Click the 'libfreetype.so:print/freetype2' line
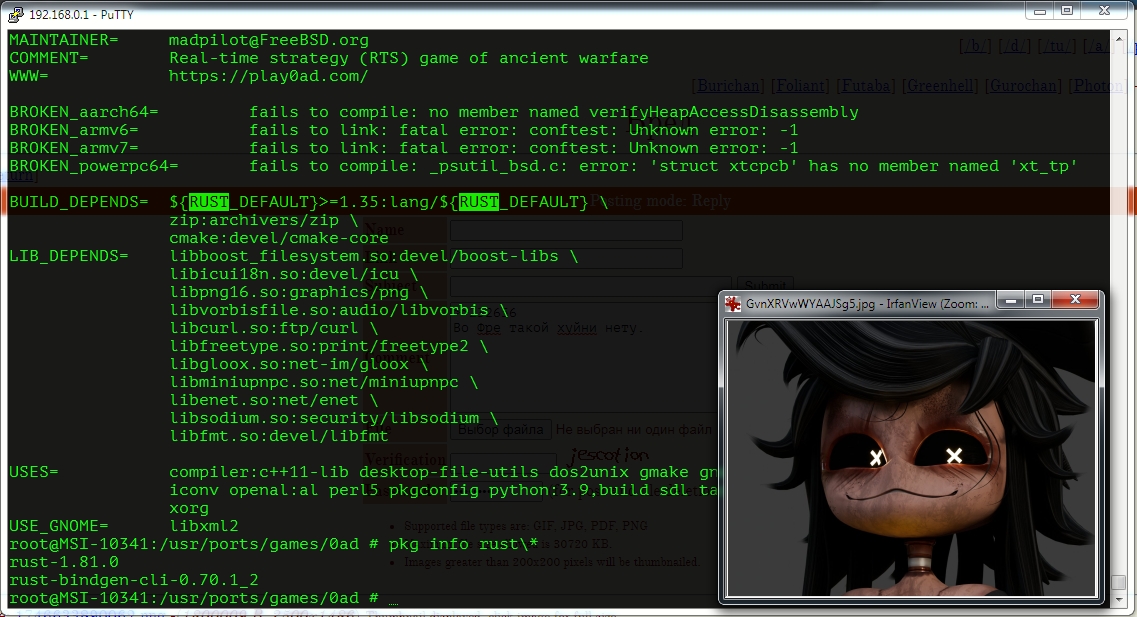 pos(319,347)
